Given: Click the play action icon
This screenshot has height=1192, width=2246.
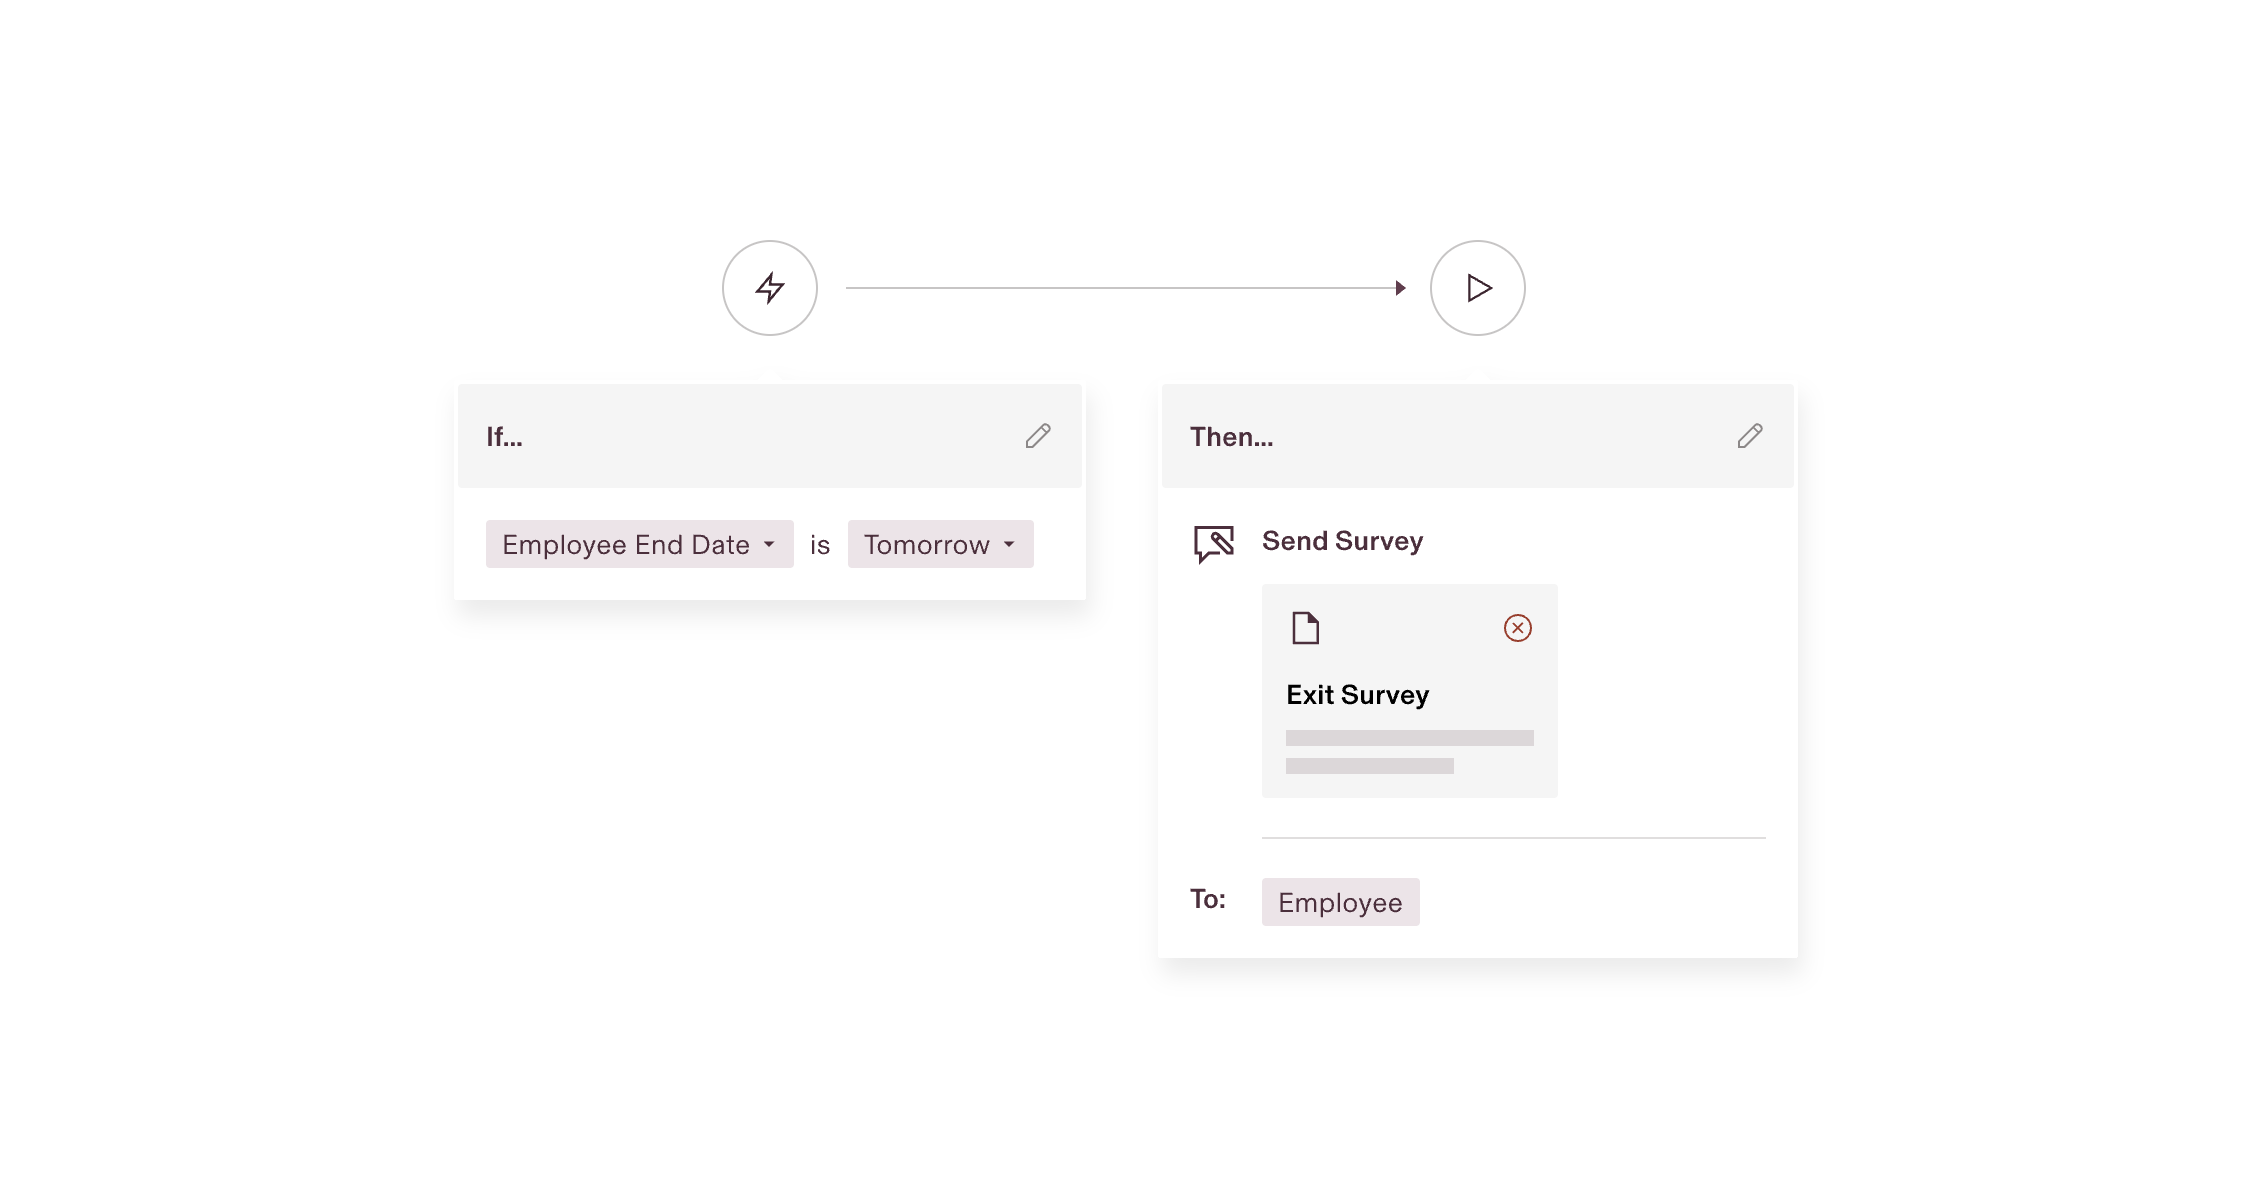Looking at the screenshot, I should [1477, 288].
